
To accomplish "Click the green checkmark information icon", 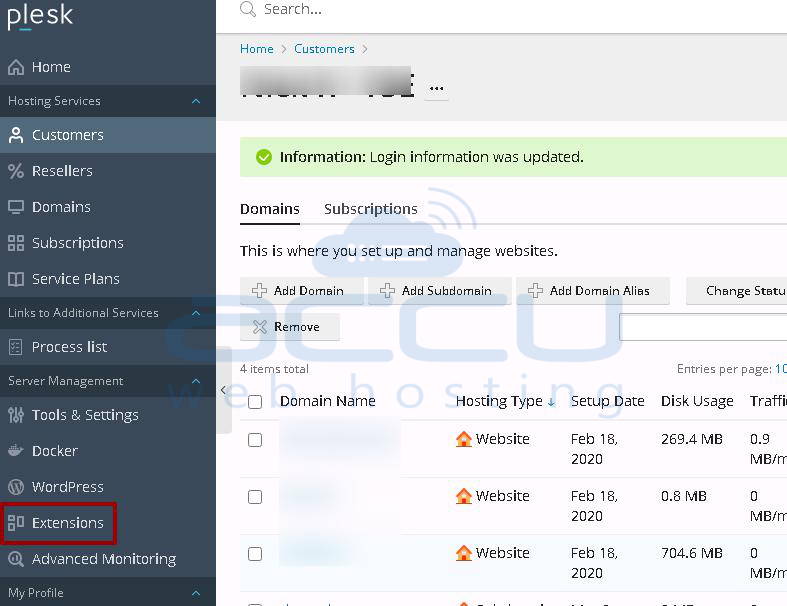I will [264, 157].
